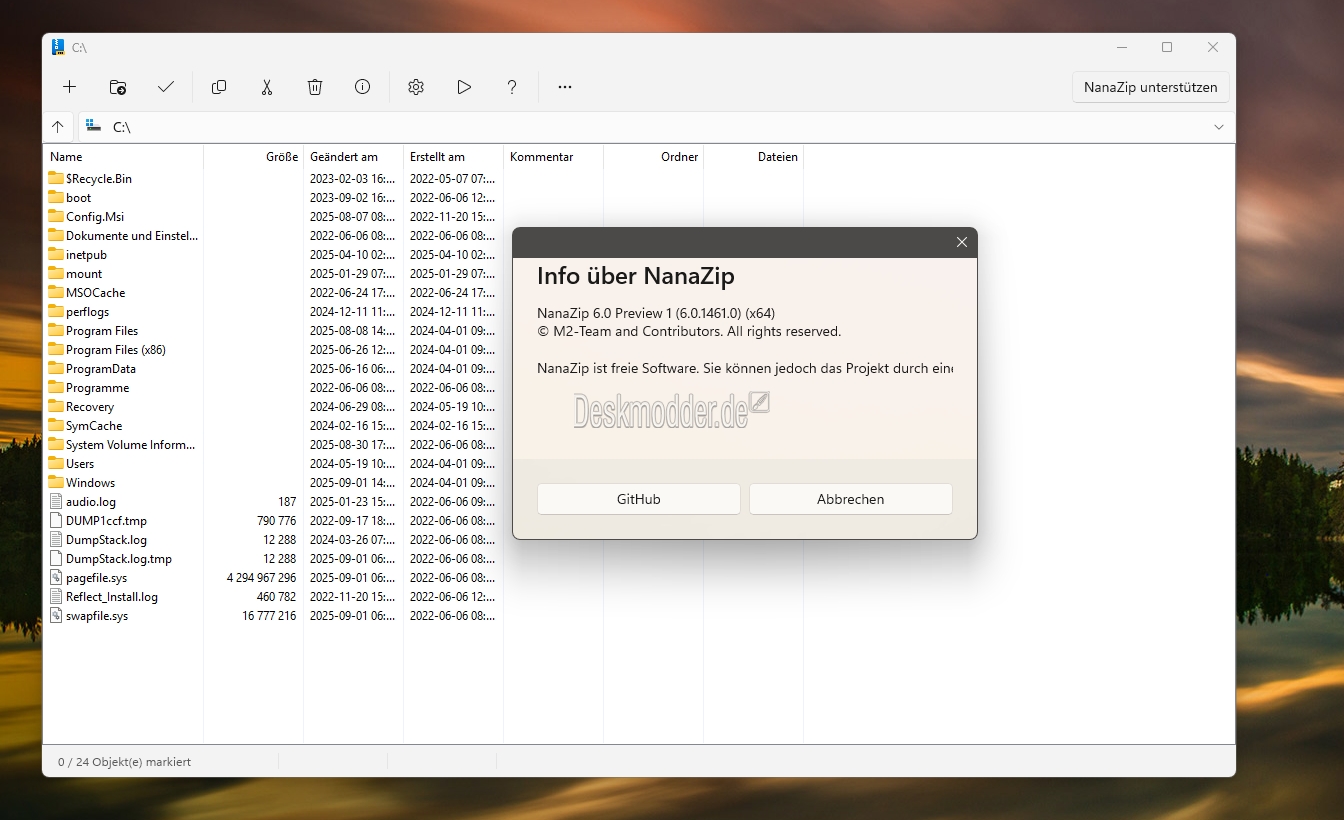Select the Recovery folder name
The height and width of the screenshot is (820, 1344).
[x=90, y=407]
